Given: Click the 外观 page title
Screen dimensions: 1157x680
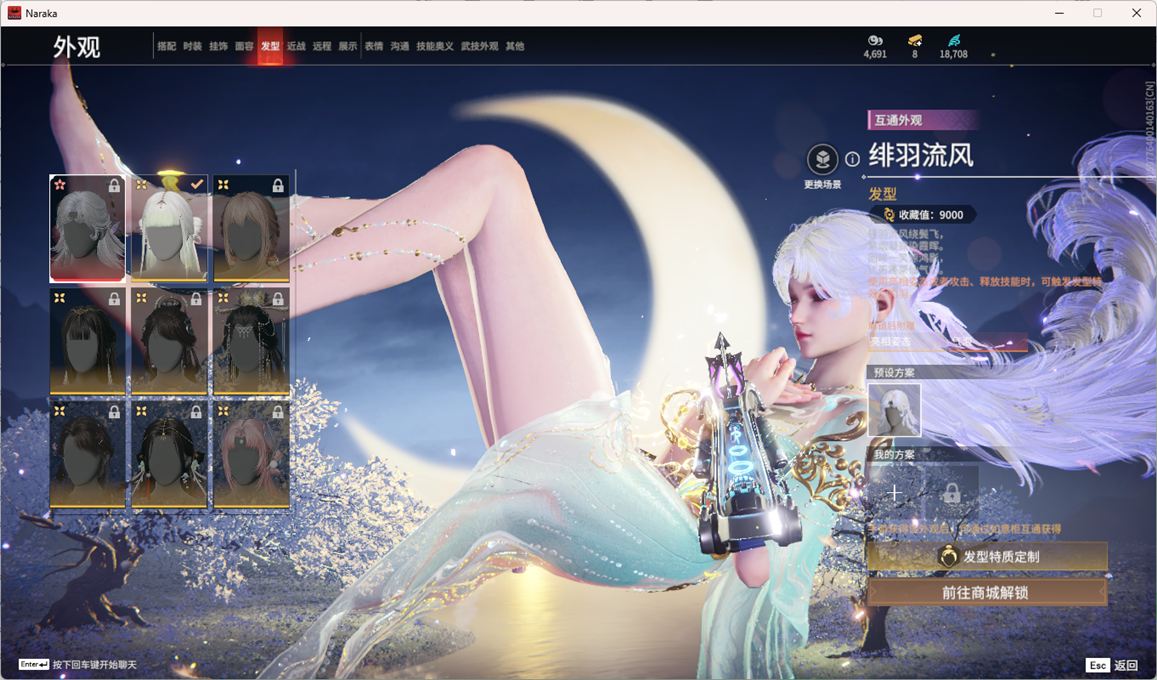Looking at the screenshot, I should (77, 47).
